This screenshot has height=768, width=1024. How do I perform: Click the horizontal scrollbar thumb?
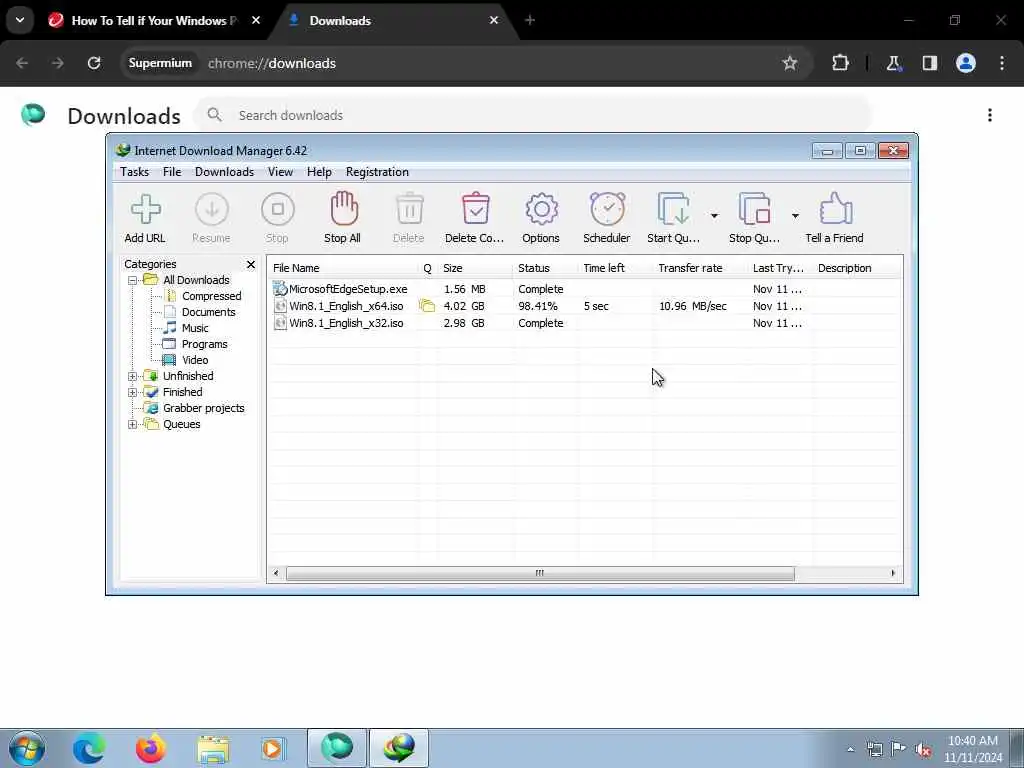[540, 573]
